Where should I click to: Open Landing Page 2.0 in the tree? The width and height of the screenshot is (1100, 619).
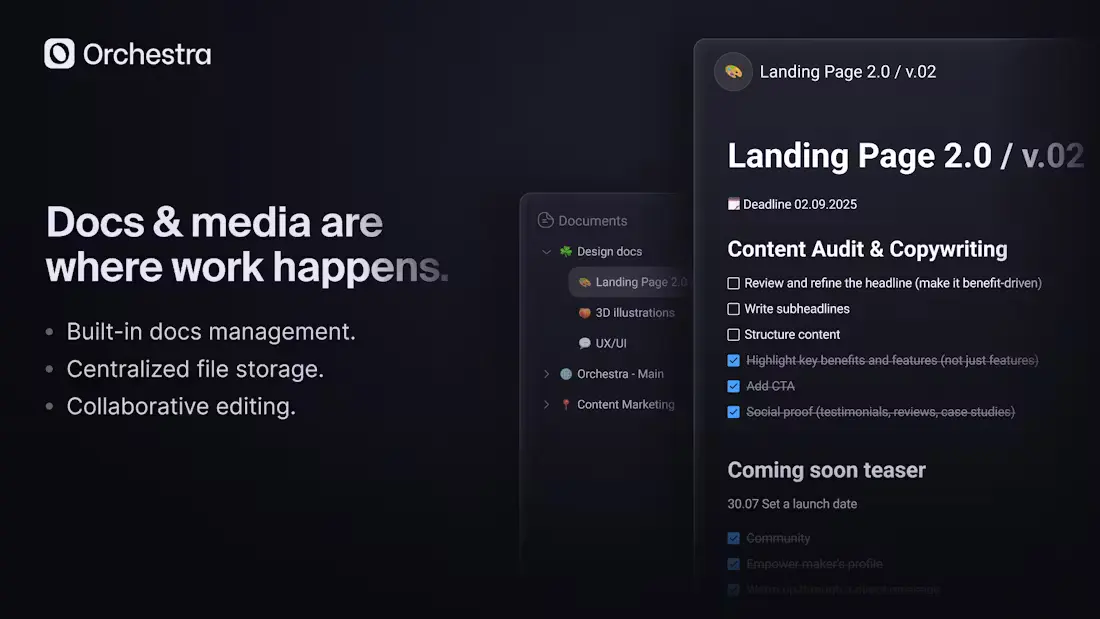pos(640,283)
